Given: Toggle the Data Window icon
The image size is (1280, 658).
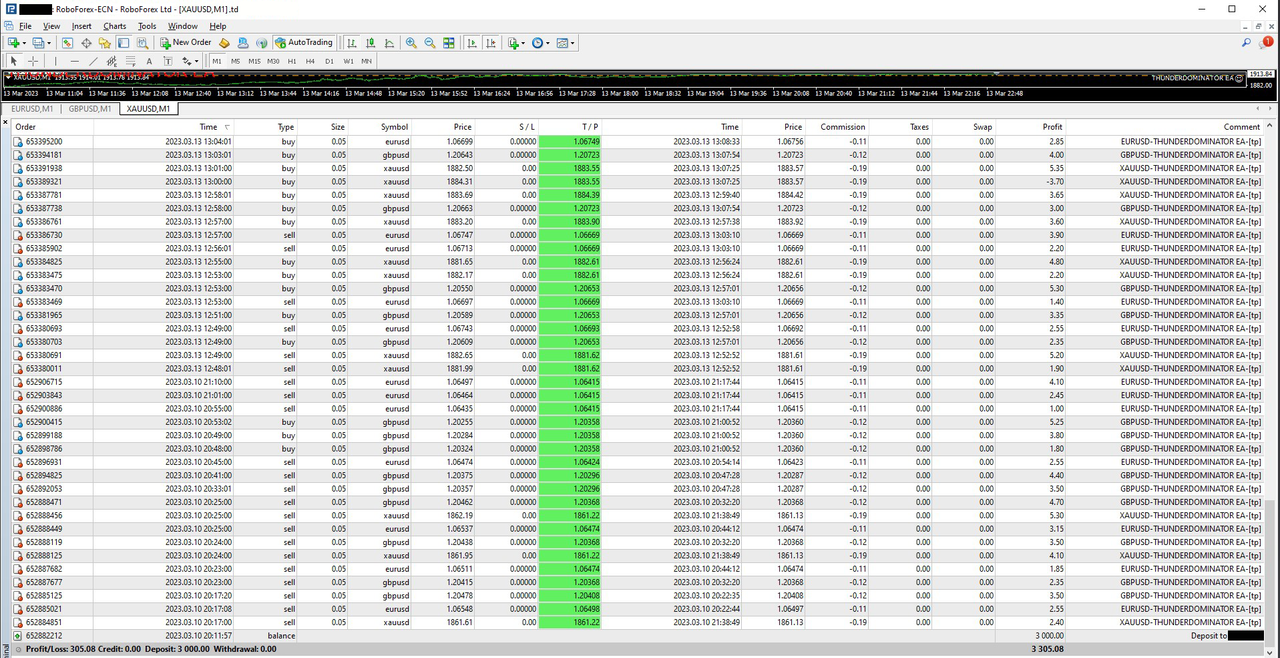Looking at the screenshot, I should click(x=86, y=43).
